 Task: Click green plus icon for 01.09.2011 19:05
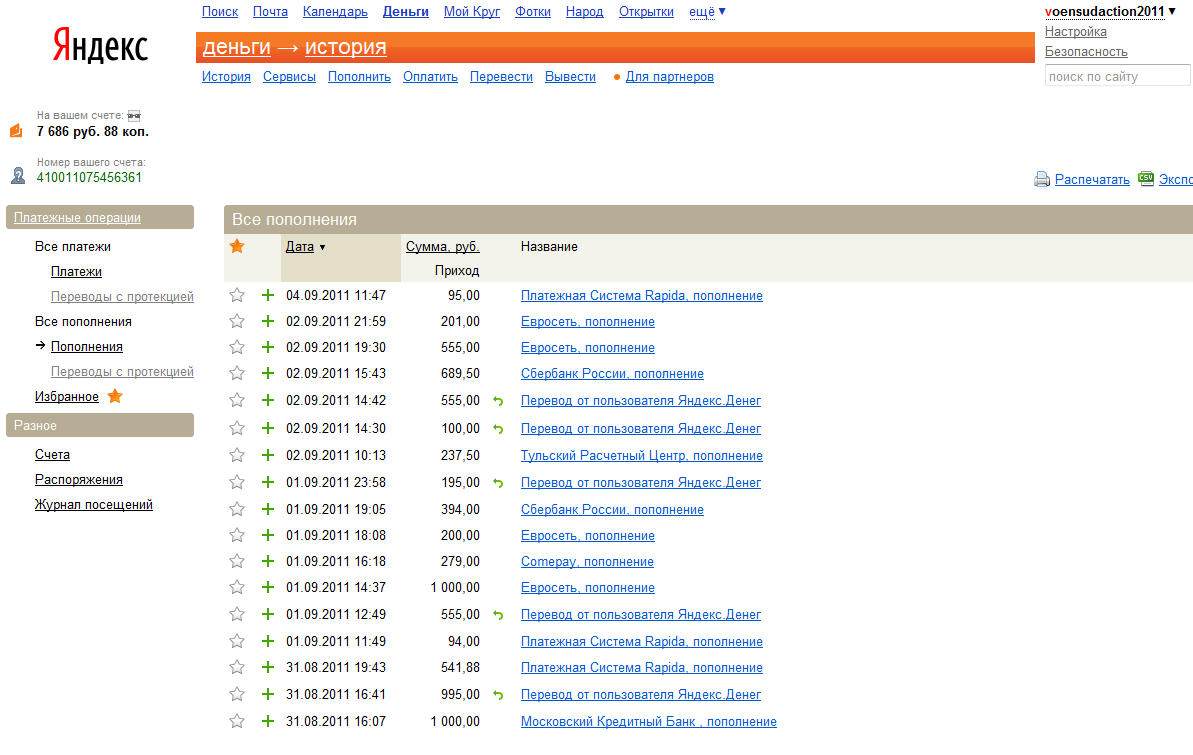[x=268, y=509]
